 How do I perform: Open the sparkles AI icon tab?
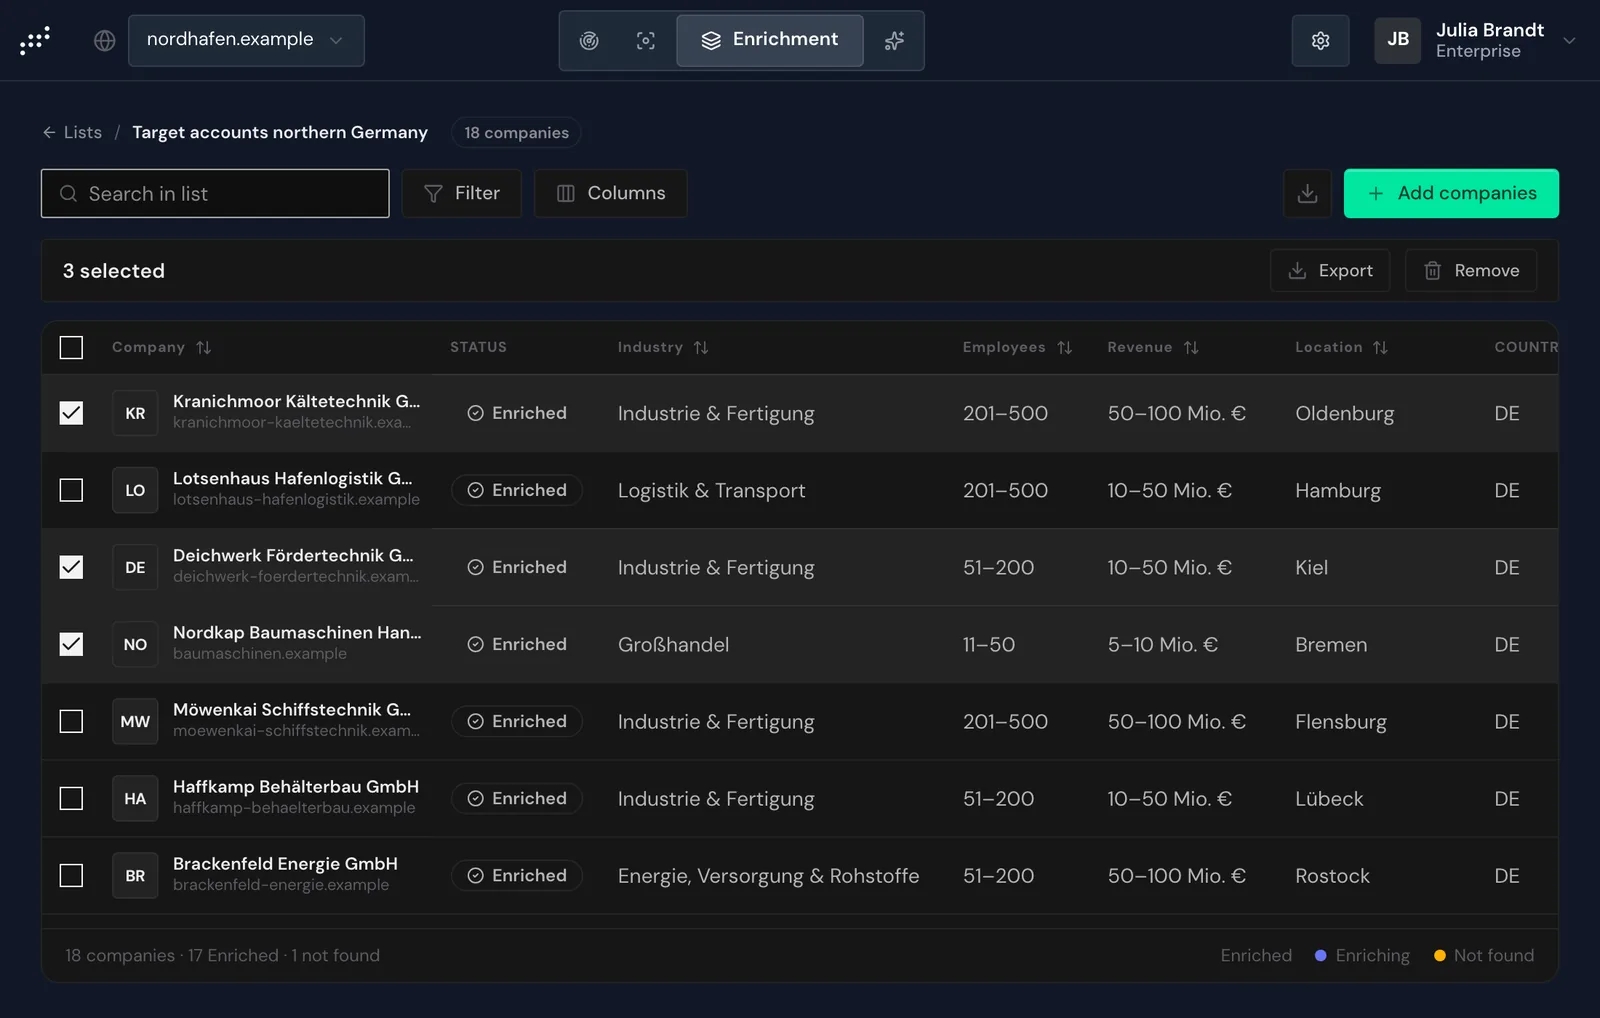tap(894, 40)
